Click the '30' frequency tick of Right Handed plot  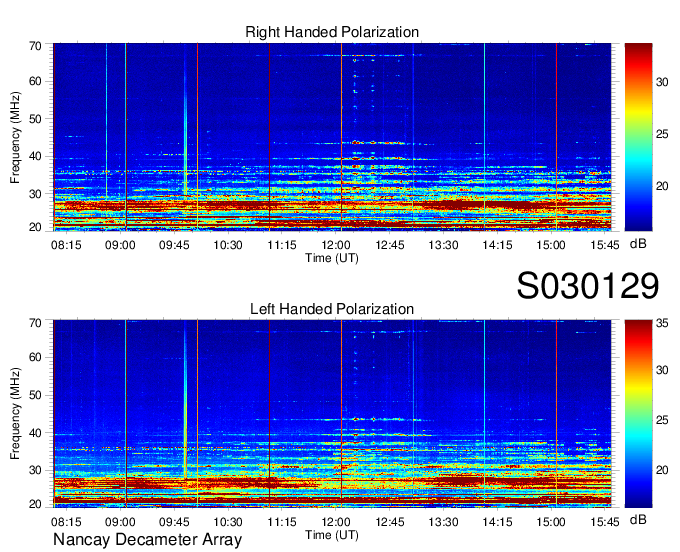pos(35,194)
